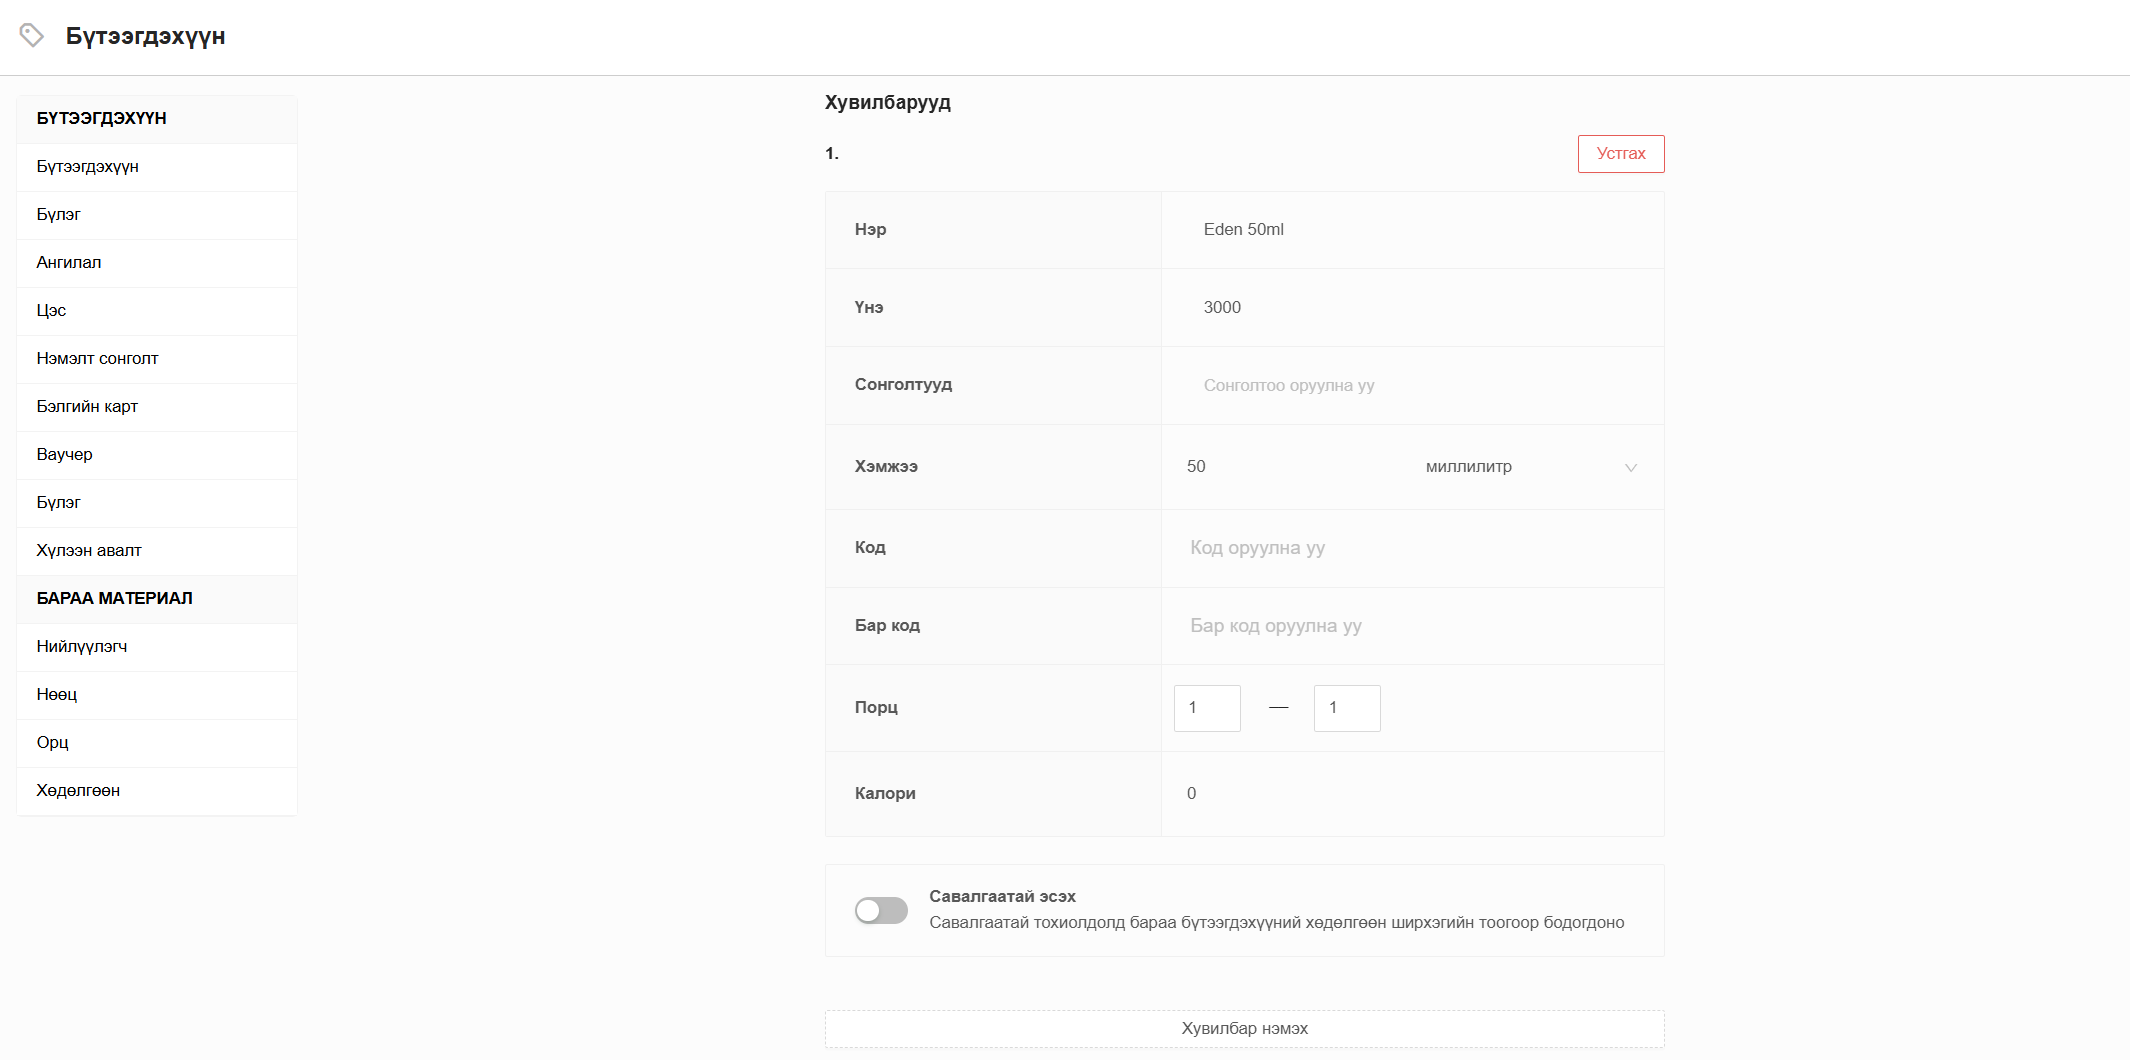The width and height of the screenshot is (2130, 1060).
Task: Click the Сонголтууд options select field
Action: point(1412,386)
